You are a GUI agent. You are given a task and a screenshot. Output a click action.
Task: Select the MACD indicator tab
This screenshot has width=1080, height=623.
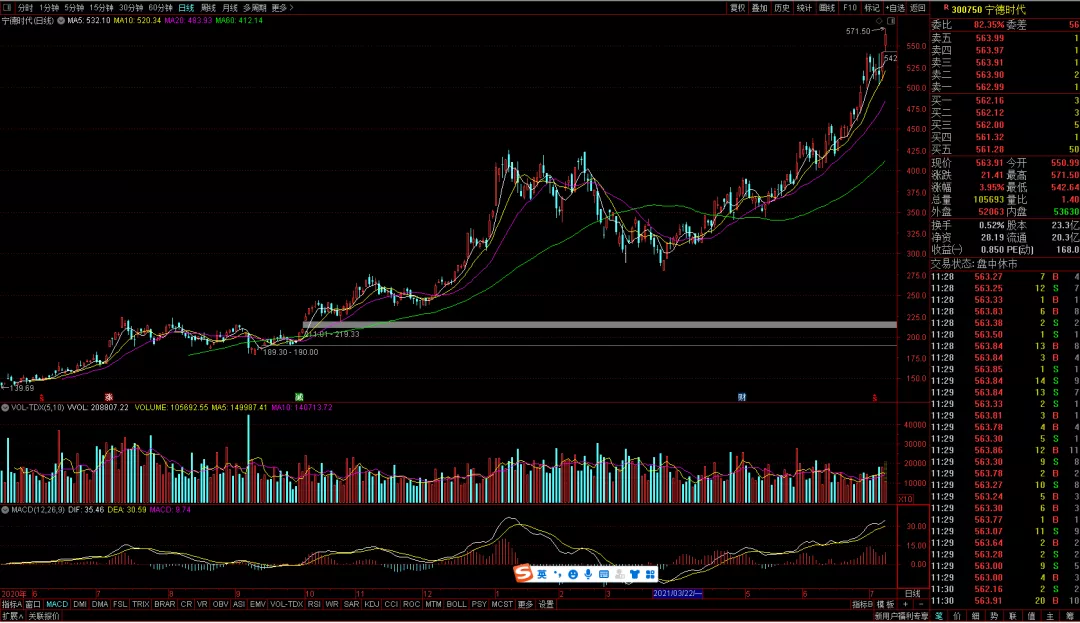(x=57, y=604)
